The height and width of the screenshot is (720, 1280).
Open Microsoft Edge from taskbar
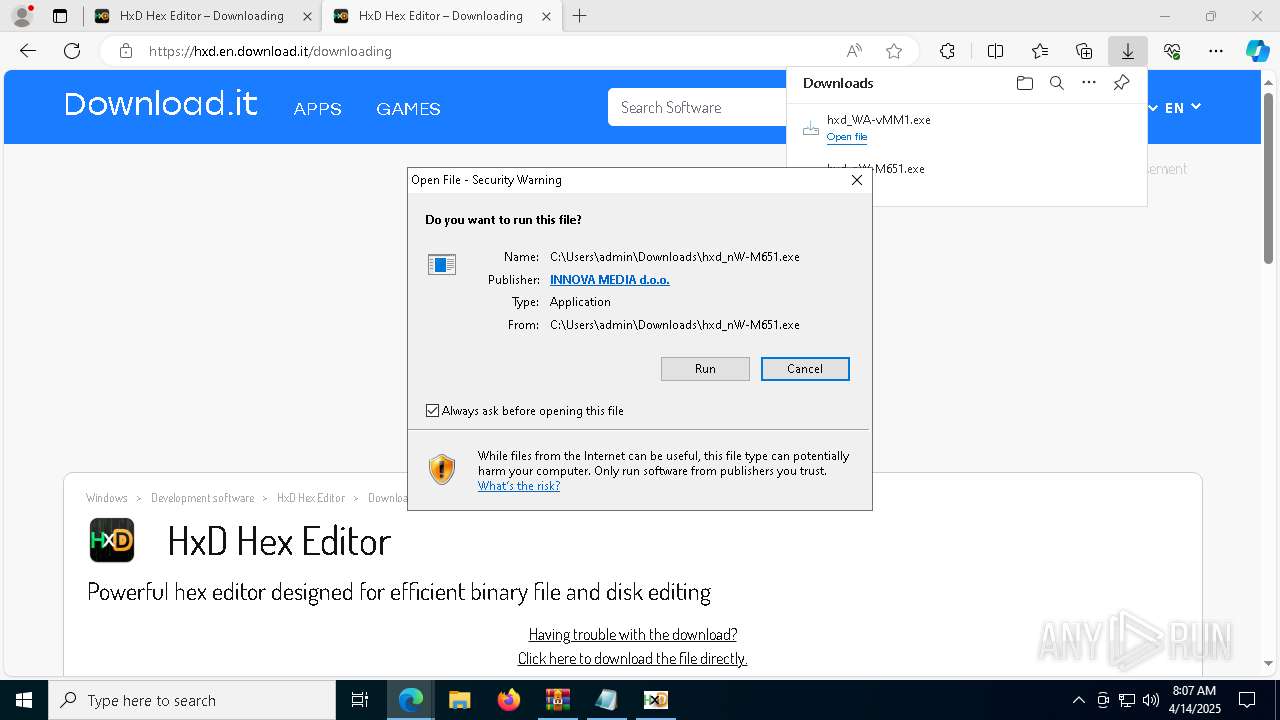(411, 700)
